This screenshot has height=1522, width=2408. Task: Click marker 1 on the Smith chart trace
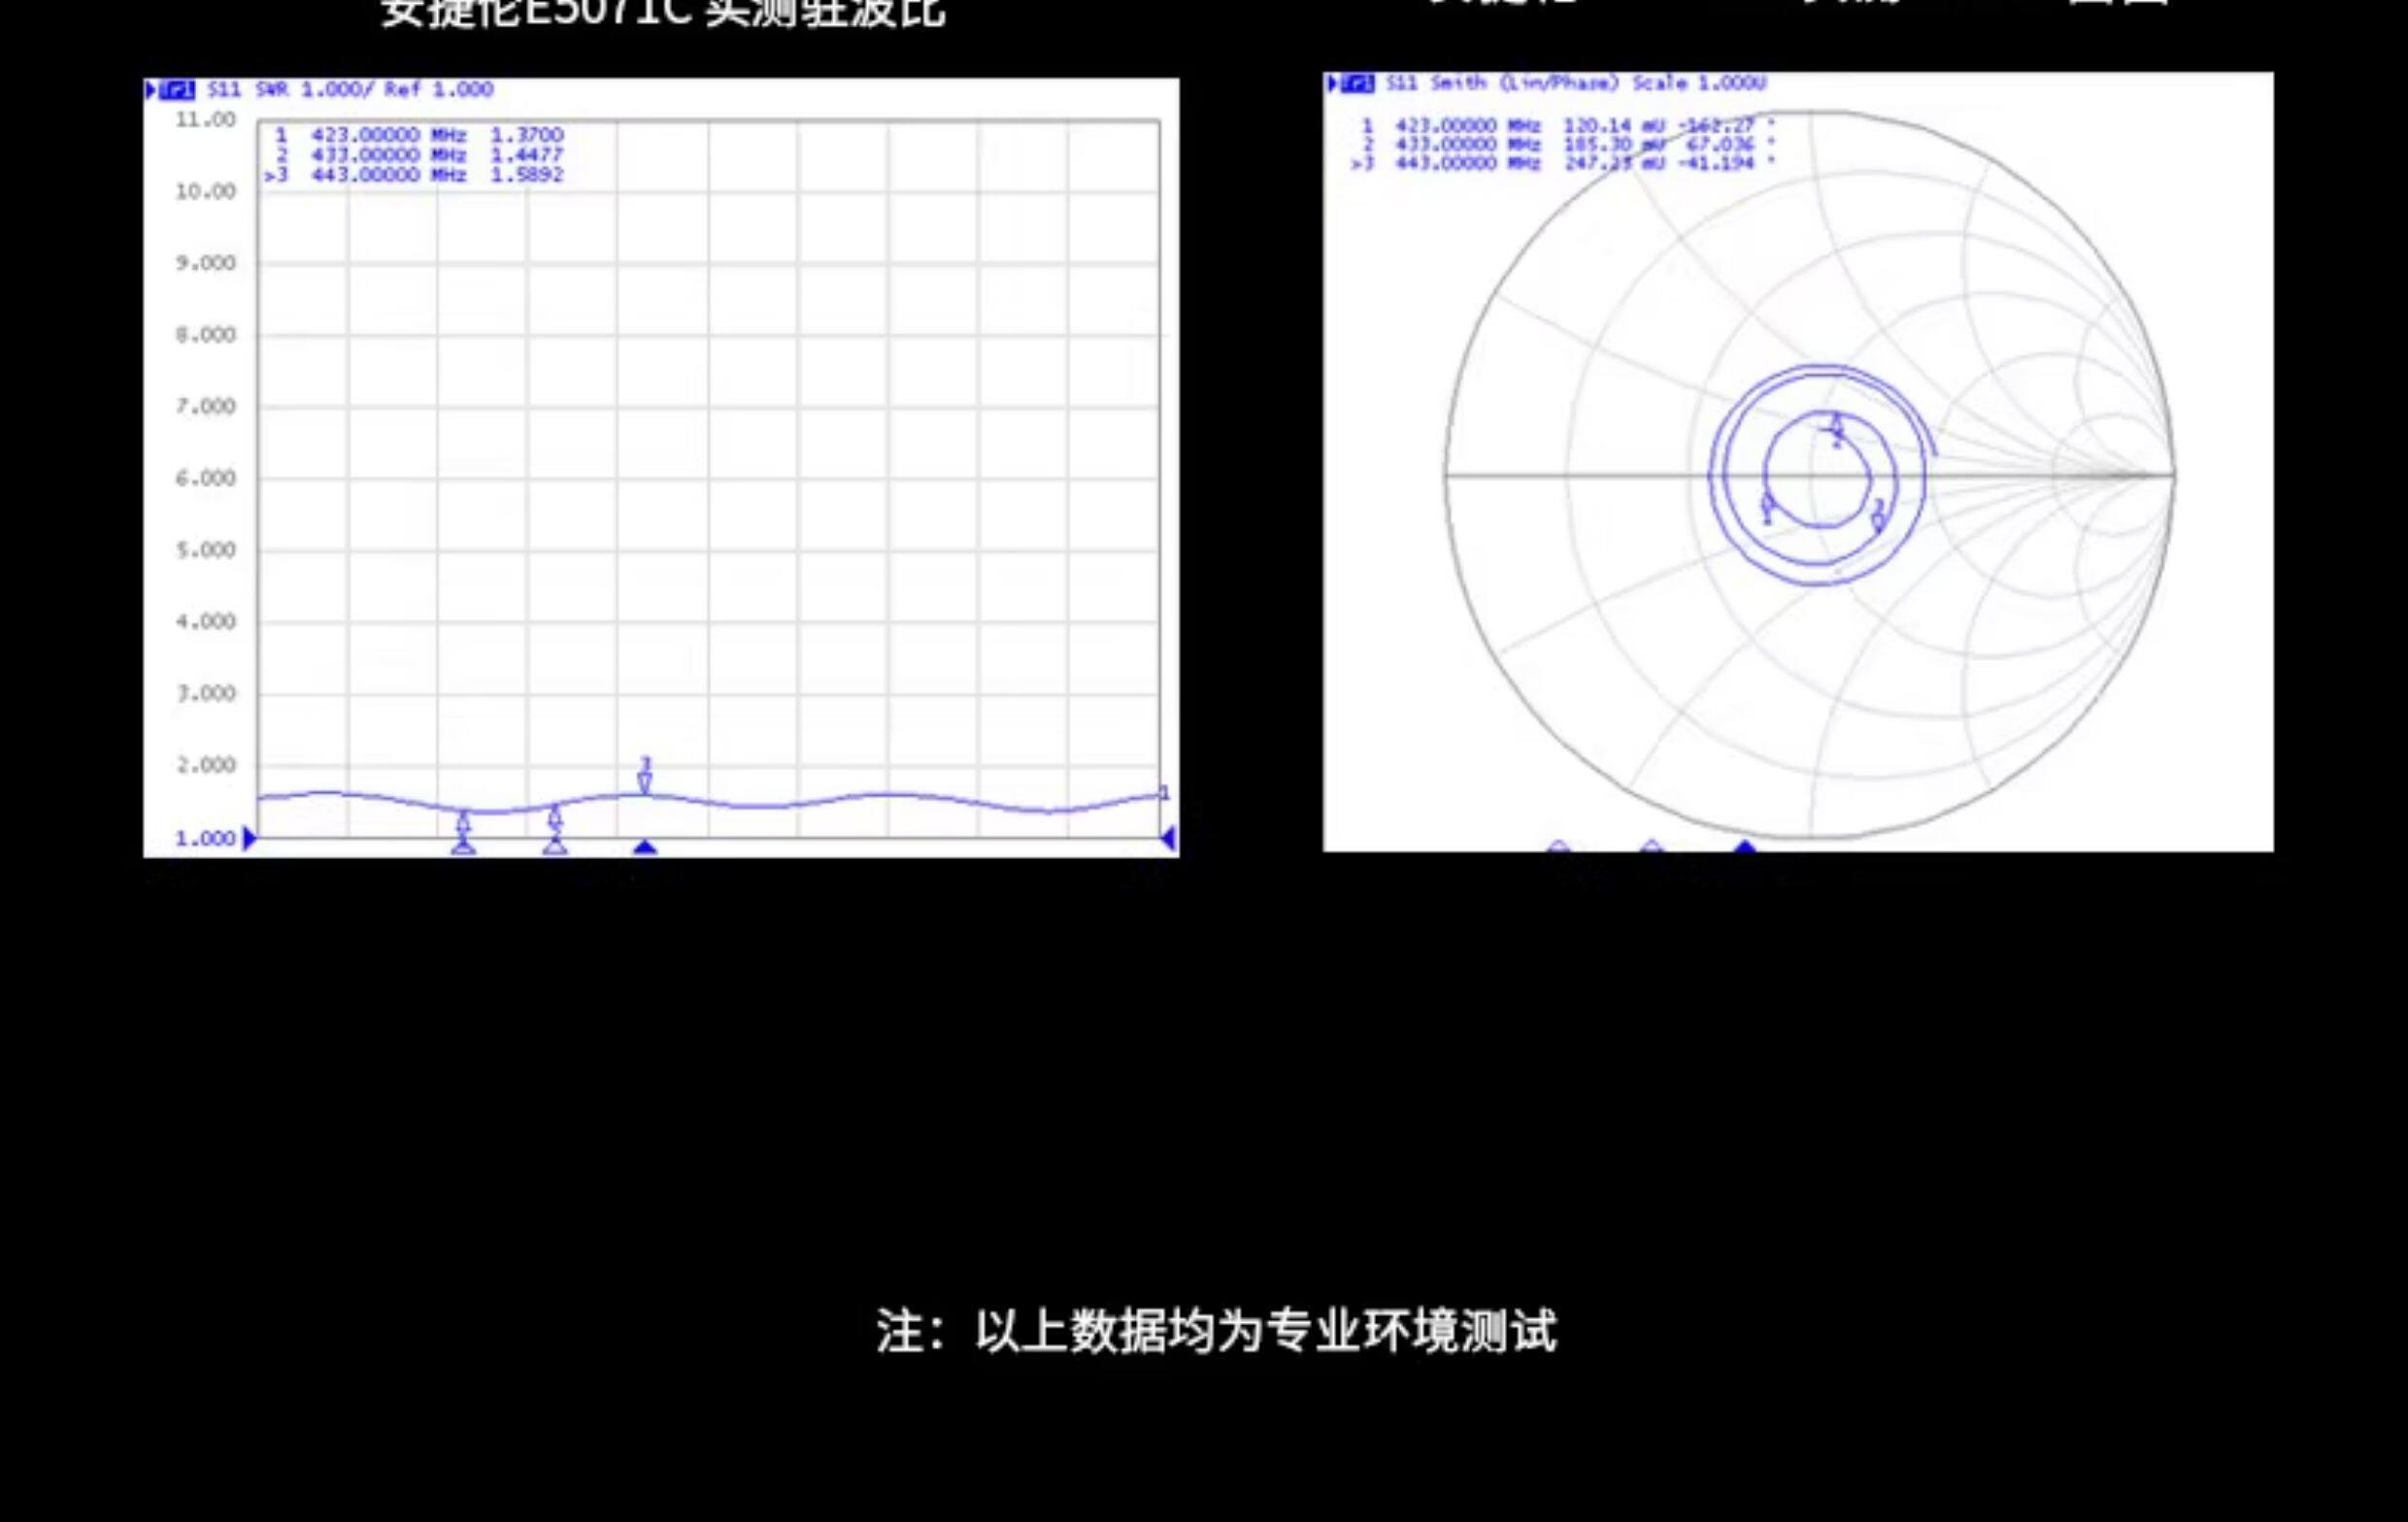pos(1767,507)
